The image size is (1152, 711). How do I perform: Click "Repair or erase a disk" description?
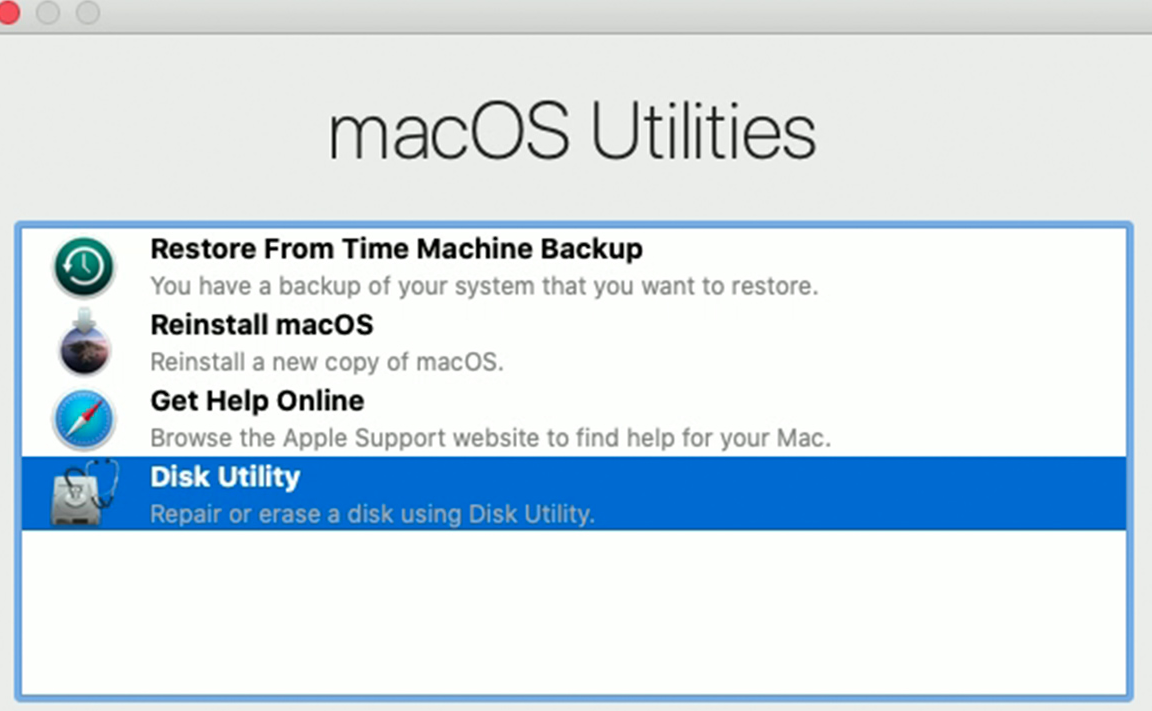(372, 514)
